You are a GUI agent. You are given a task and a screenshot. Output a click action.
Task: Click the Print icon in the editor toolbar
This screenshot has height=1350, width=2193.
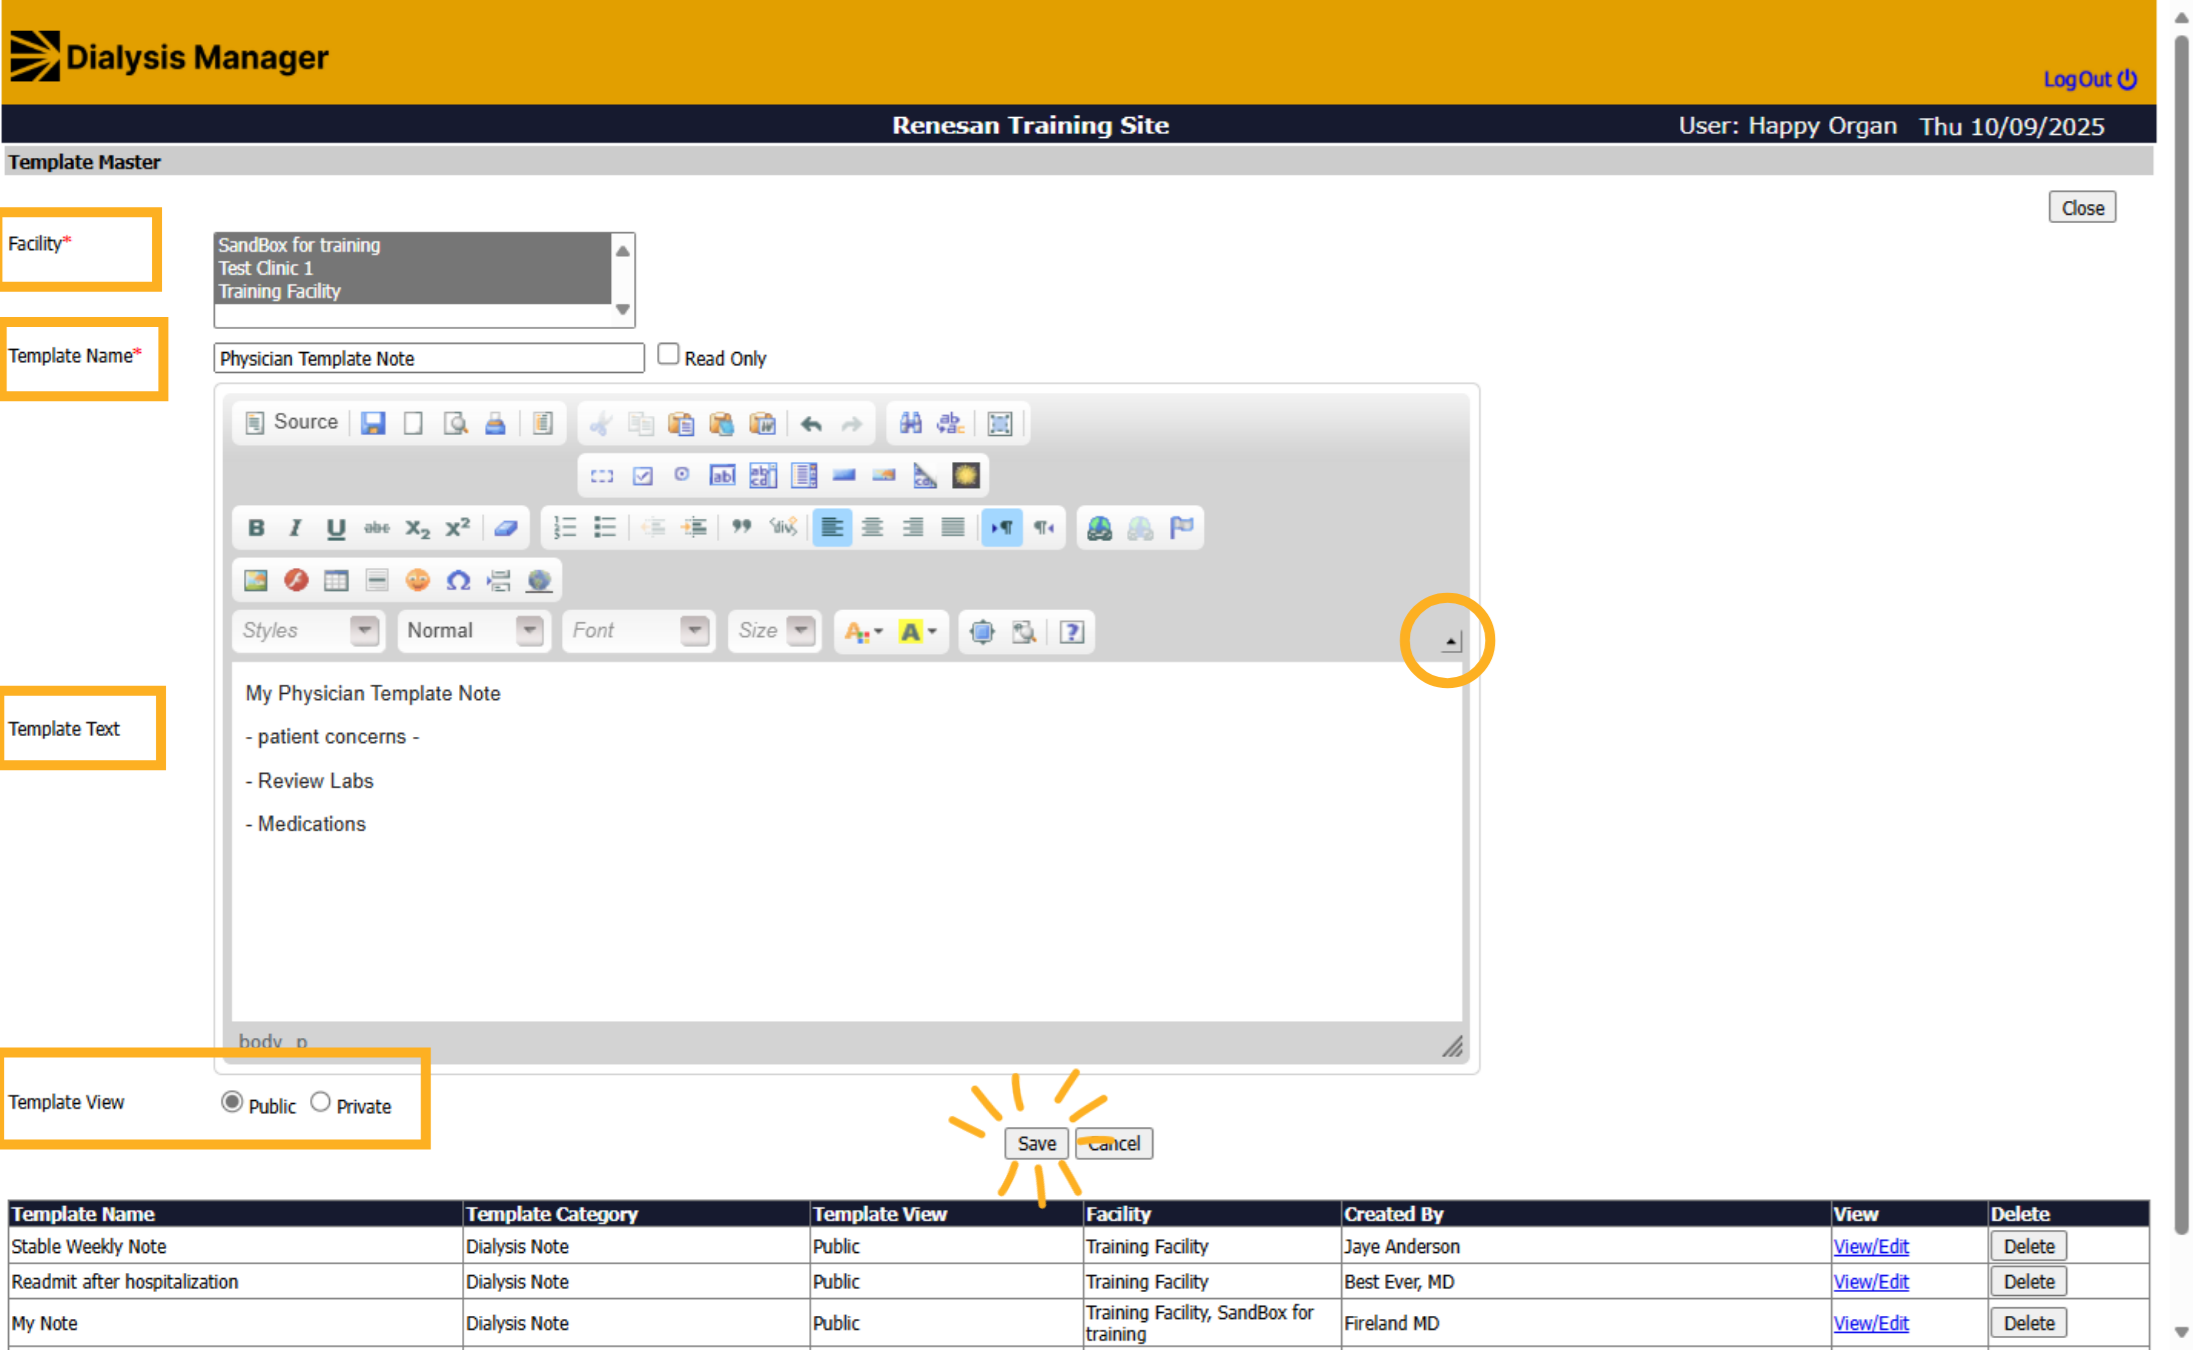point(495,424)
